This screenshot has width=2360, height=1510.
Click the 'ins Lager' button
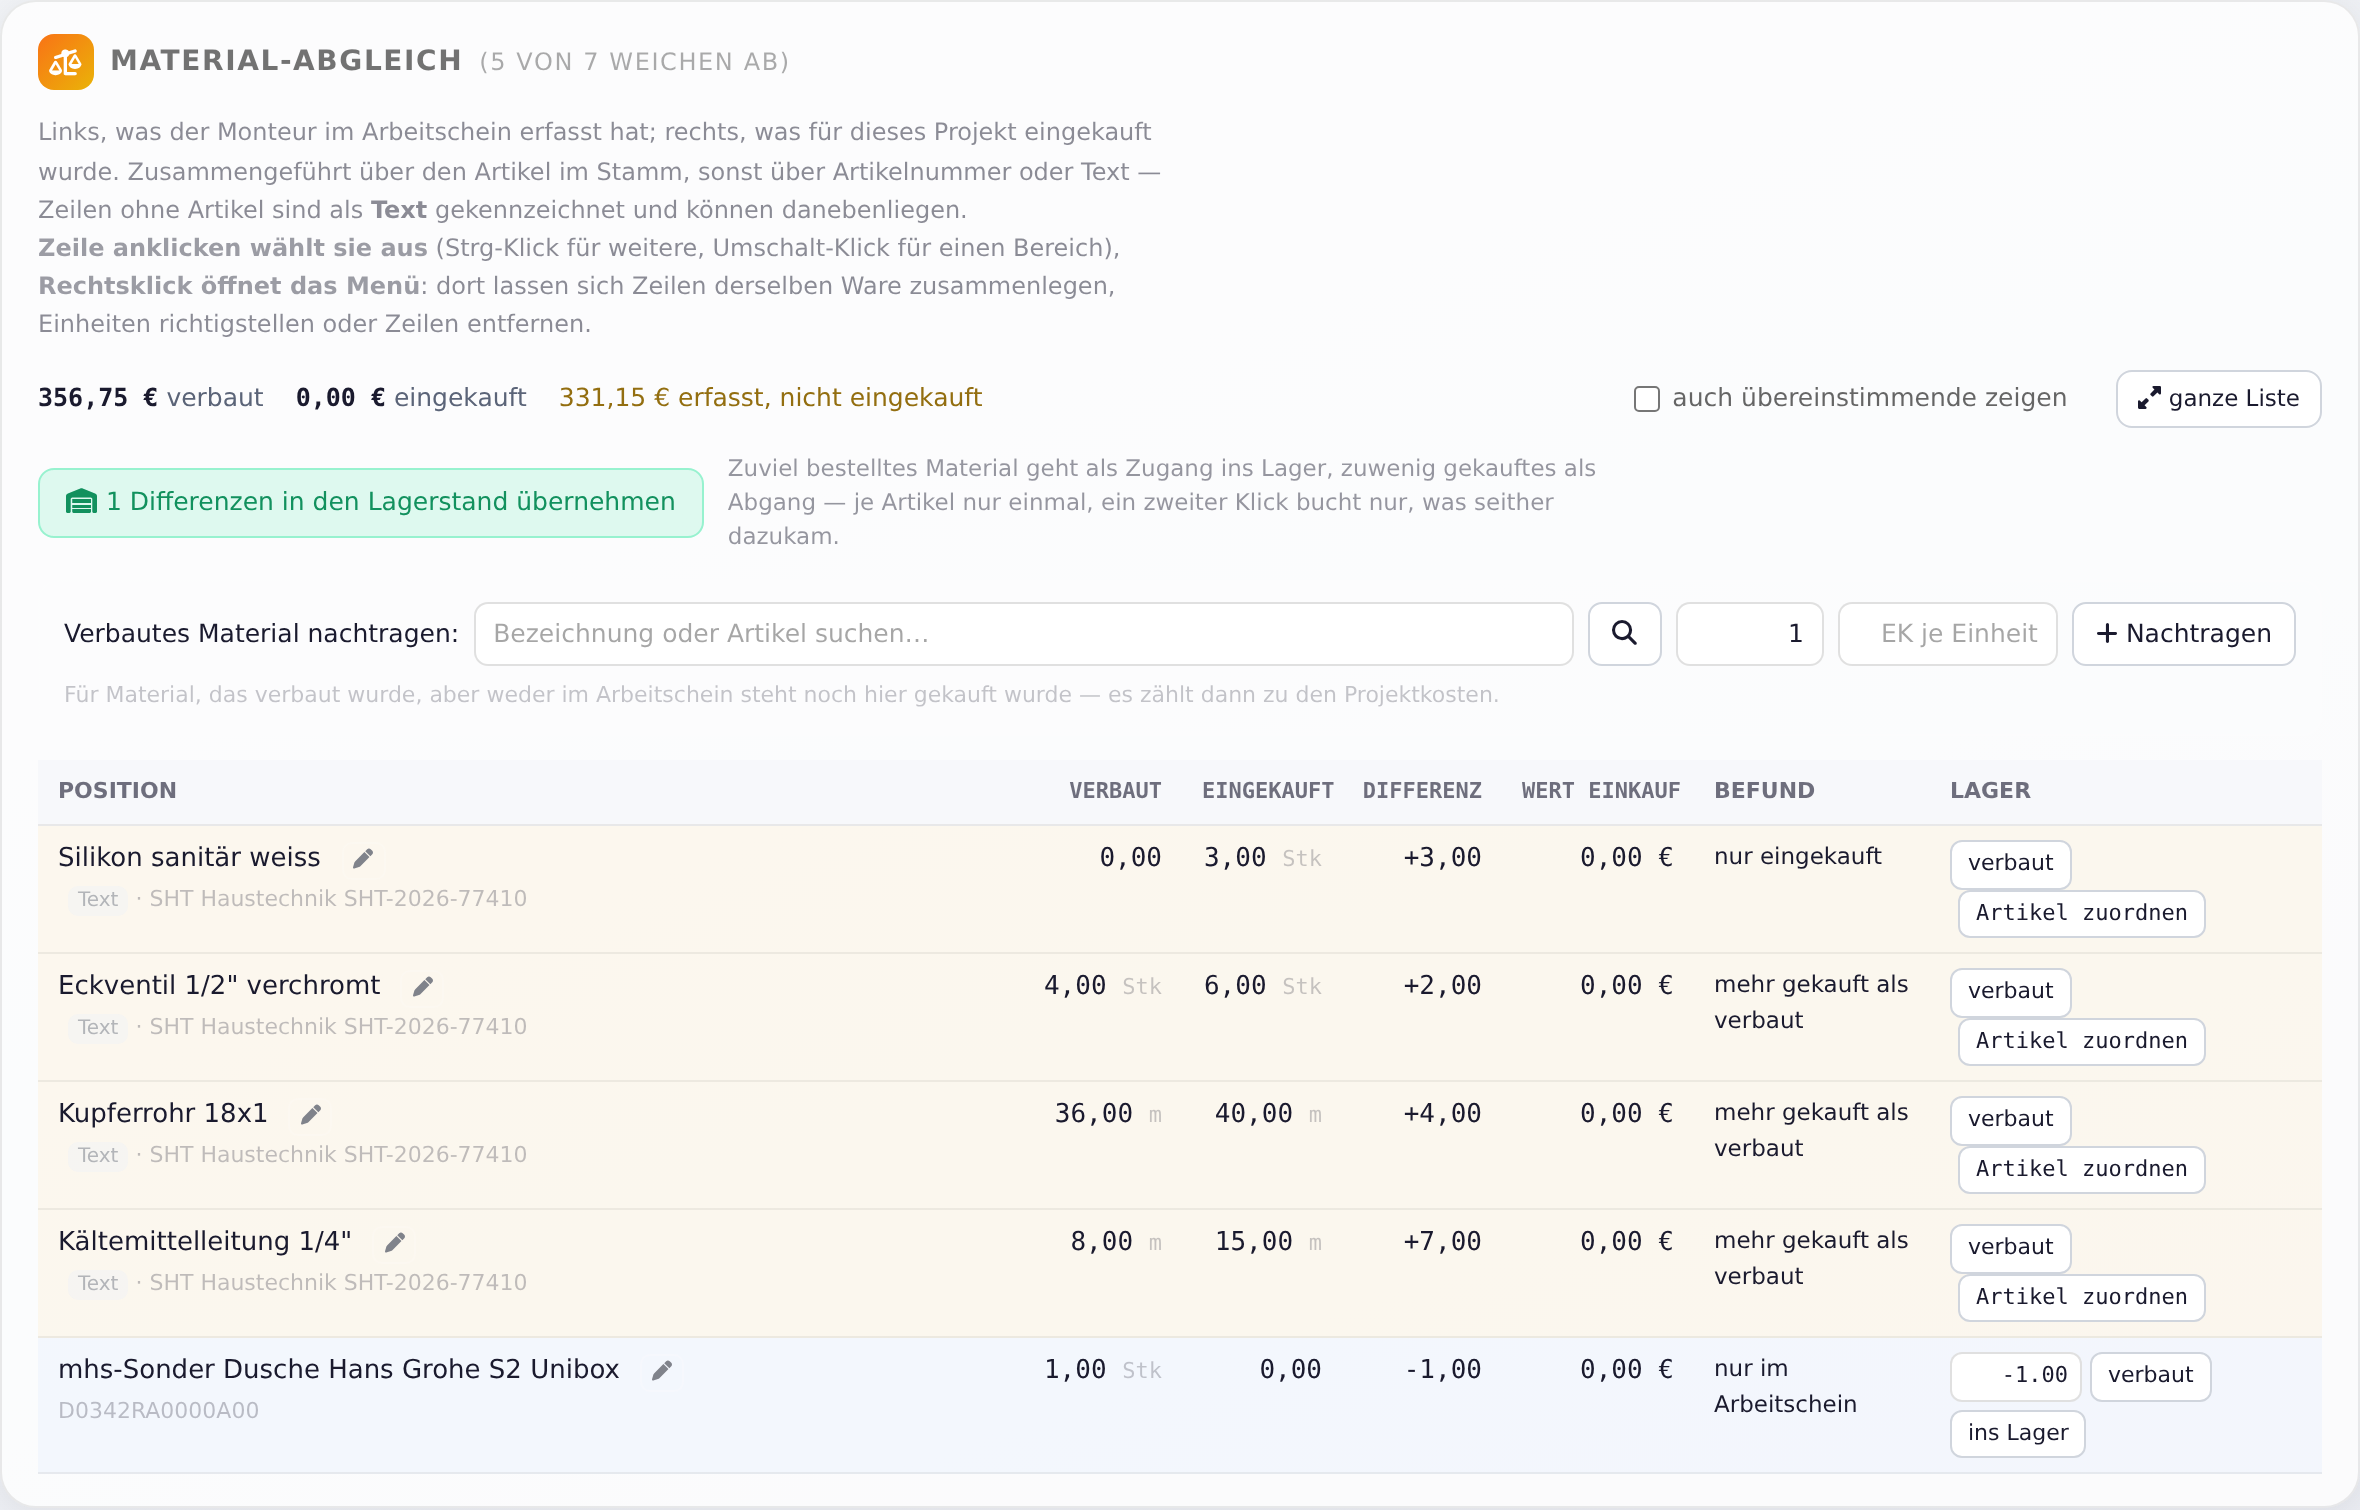(2017, 1433)
